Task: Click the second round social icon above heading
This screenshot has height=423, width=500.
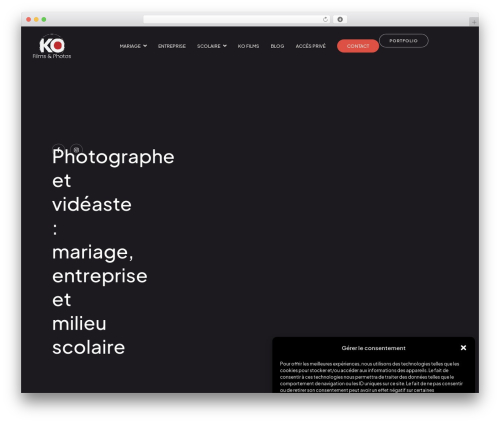Action: tap(76, 149)
